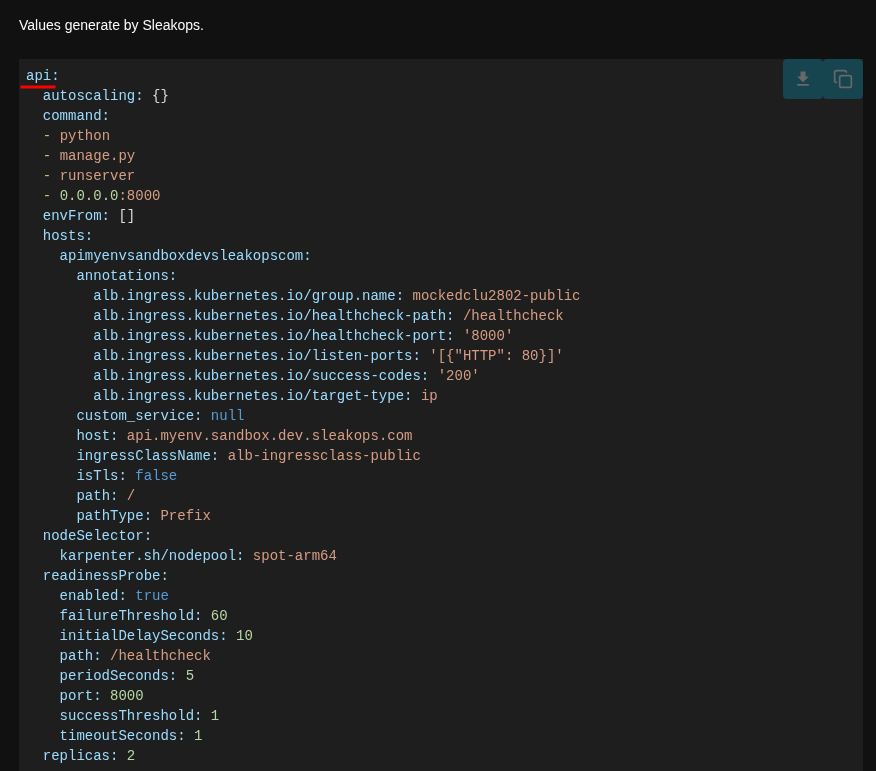Click the 'enabled: true' line

tap(114, 596)
